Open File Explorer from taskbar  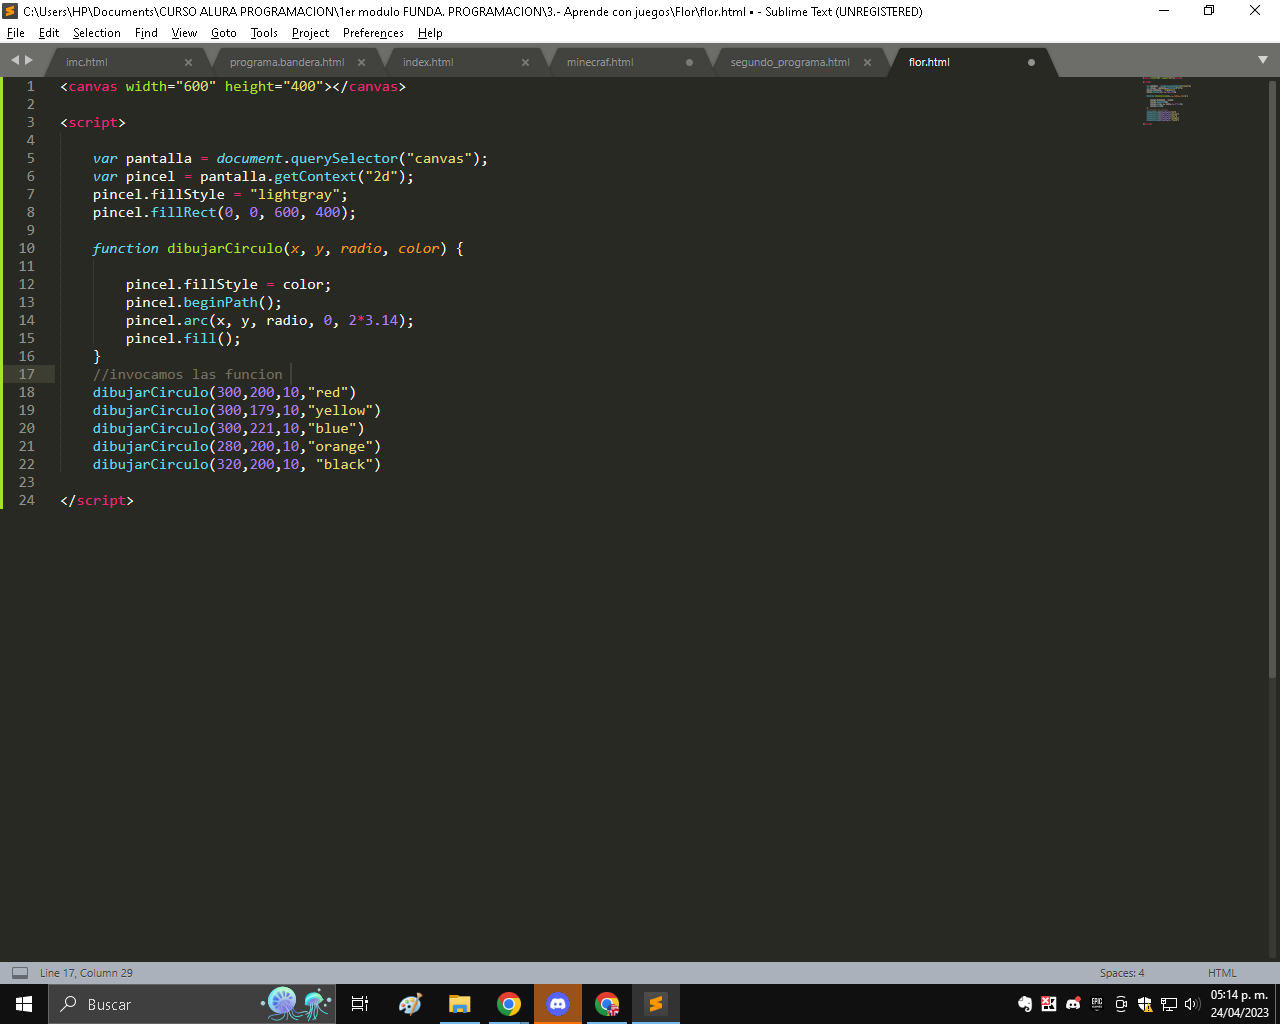(x=459, y=1004)
